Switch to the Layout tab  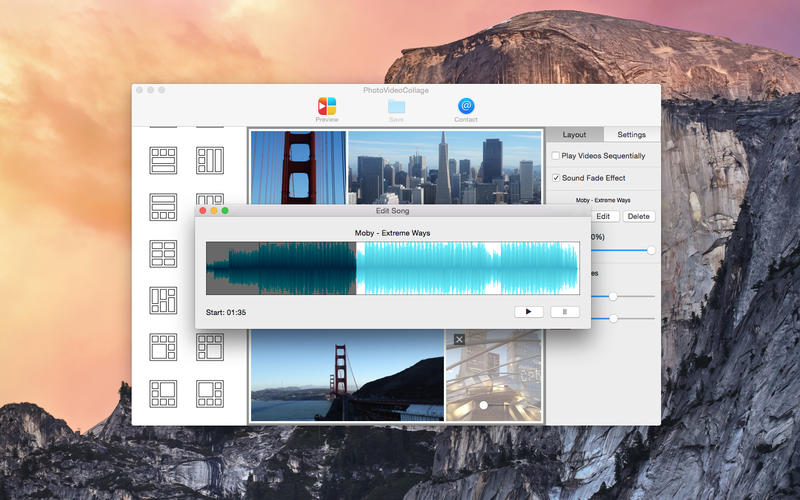574,134
